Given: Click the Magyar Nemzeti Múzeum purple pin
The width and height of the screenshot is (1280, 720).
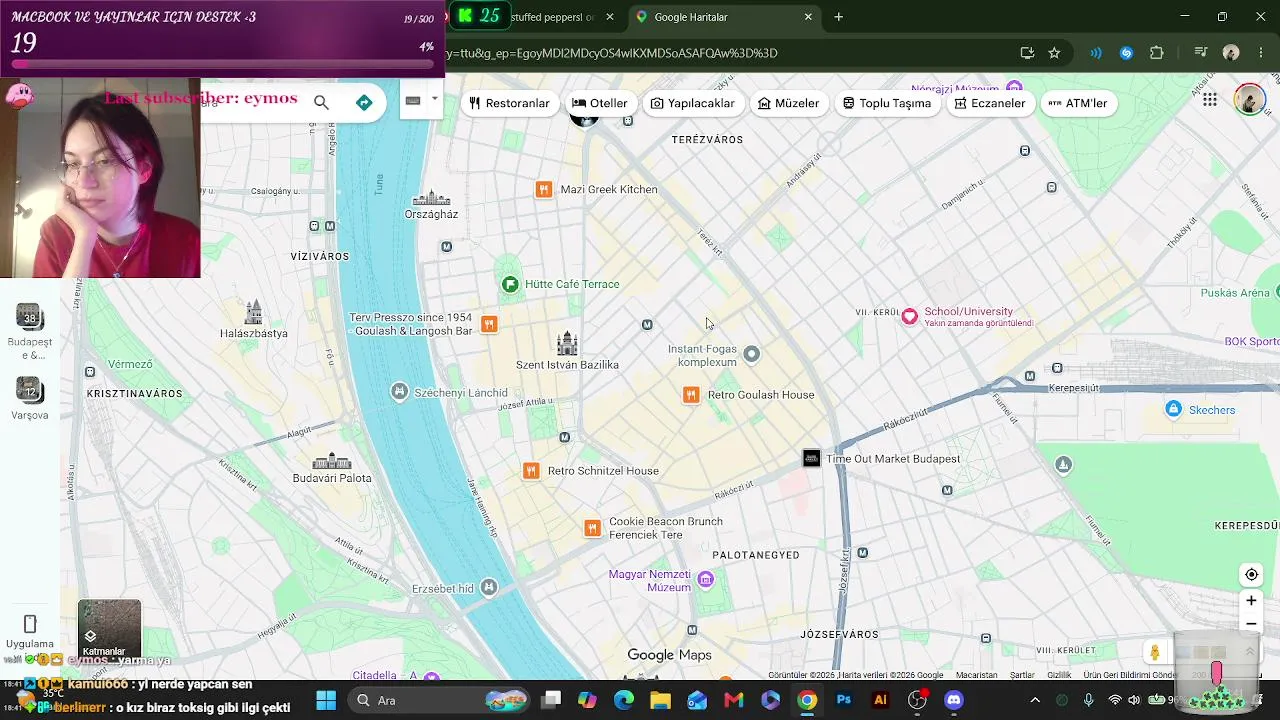Looking at the screenshot, I should (x=706, y=580).
